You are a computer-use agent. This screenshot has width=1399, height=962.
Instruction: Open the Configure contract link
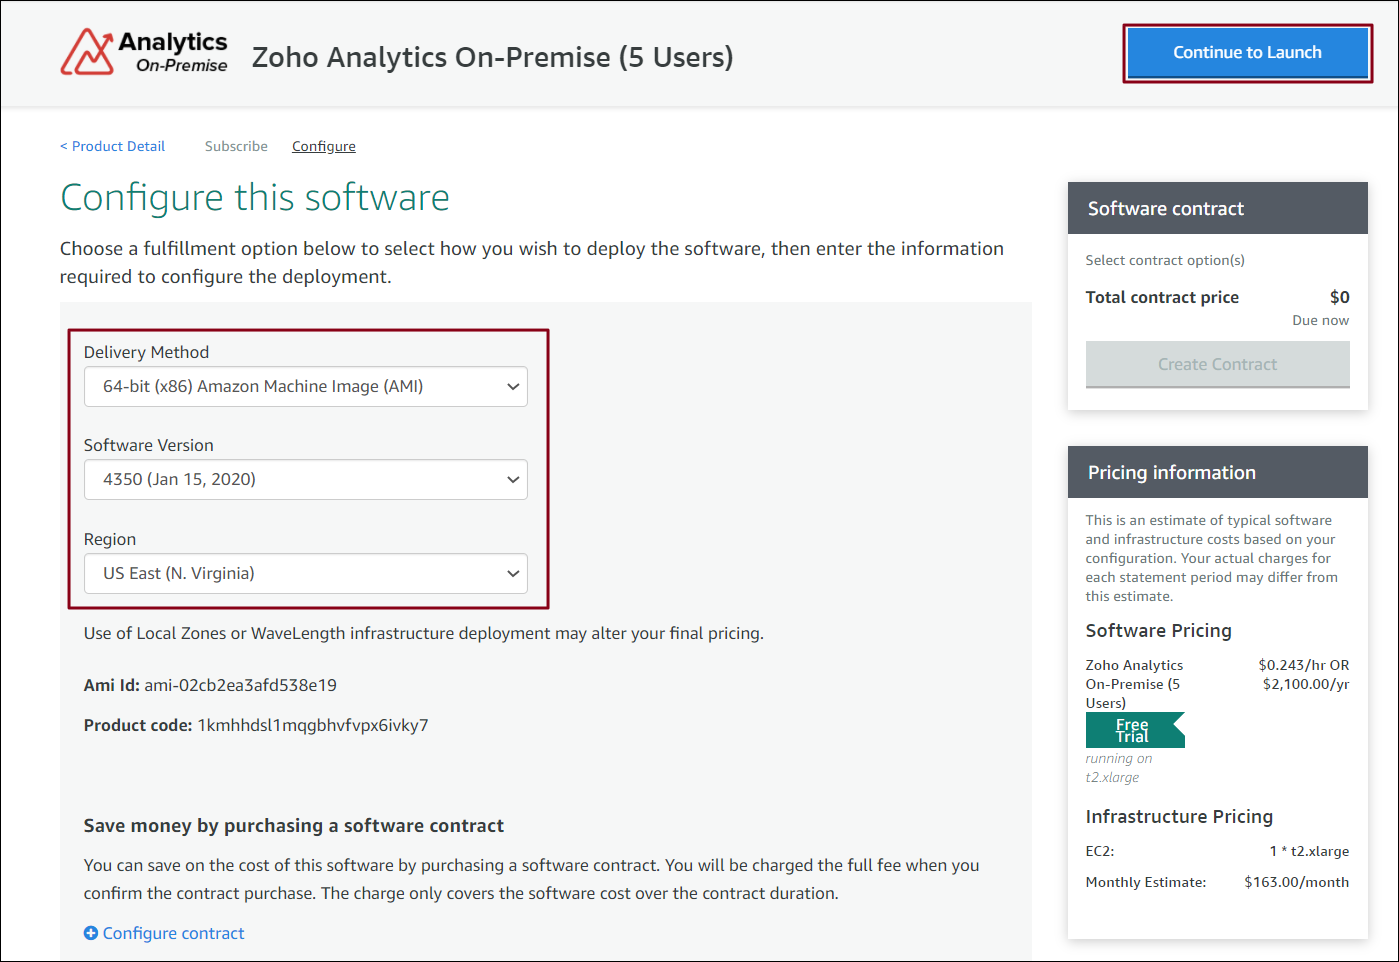174,933
